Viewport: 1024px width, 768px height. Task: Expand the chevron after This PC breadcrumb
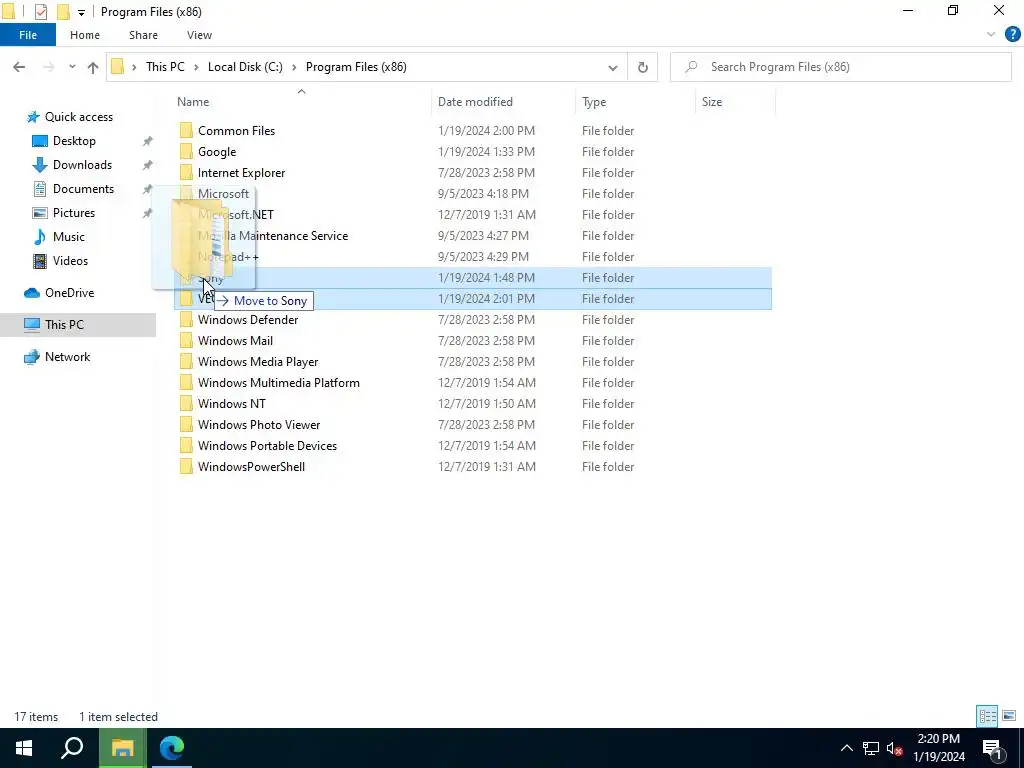point(197,67)
